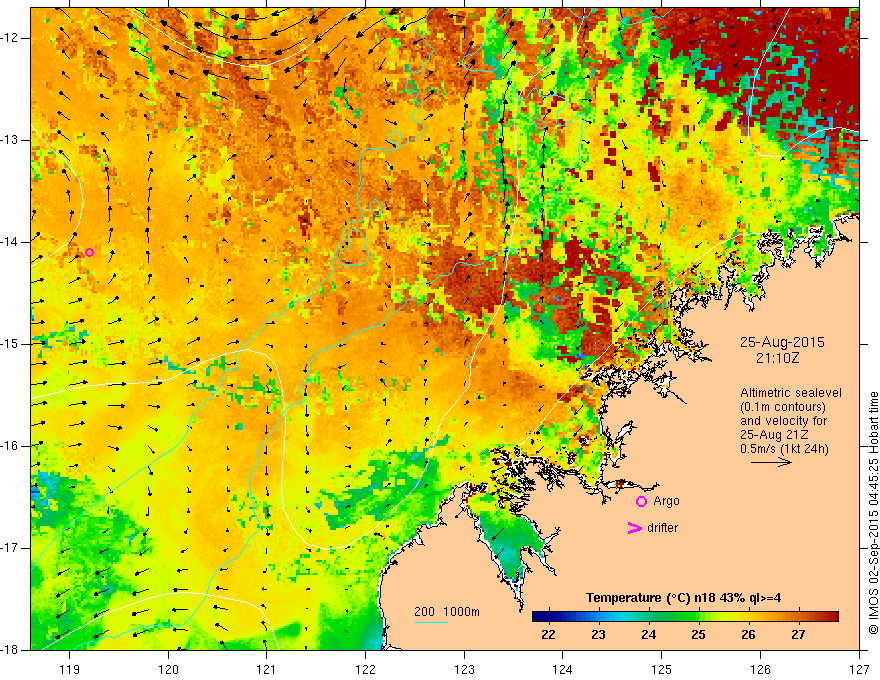Screen dimensions: 880x680
Task: Click the colorbar tick label '25'
Action: coord(698,635)
